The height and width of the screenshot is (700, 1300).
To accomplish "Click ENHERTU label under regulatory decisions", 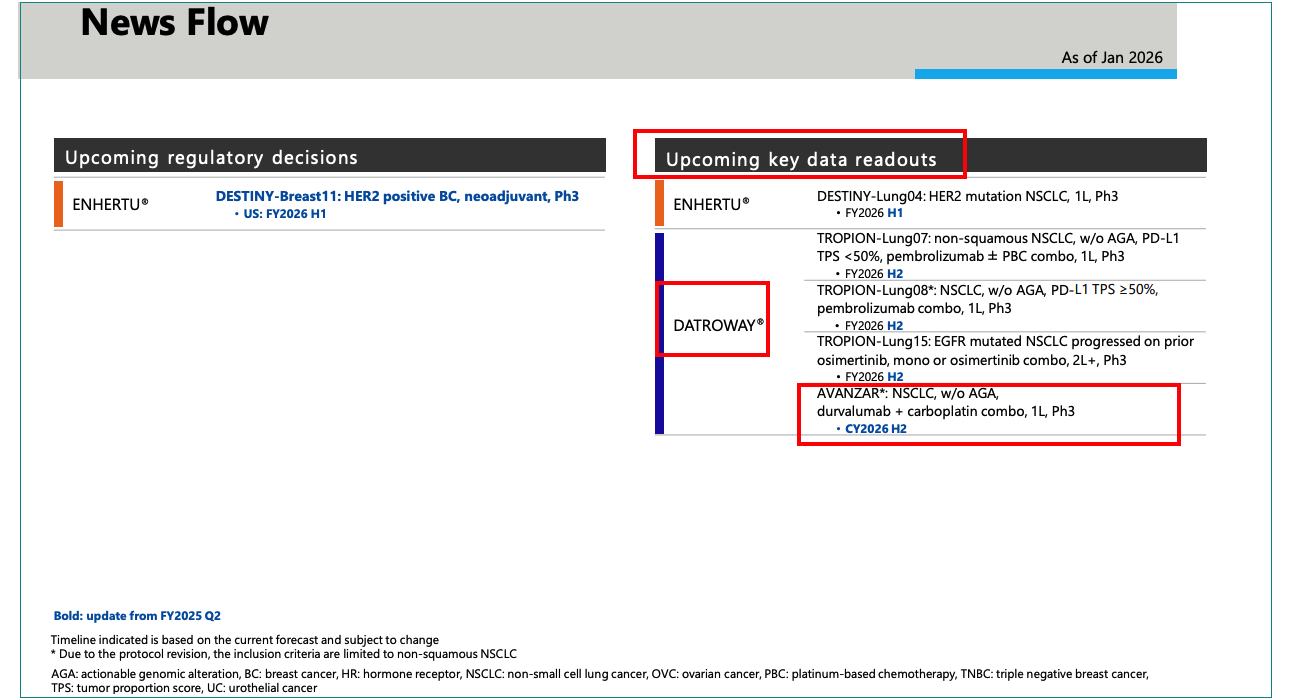I will (x=110, y=204).
